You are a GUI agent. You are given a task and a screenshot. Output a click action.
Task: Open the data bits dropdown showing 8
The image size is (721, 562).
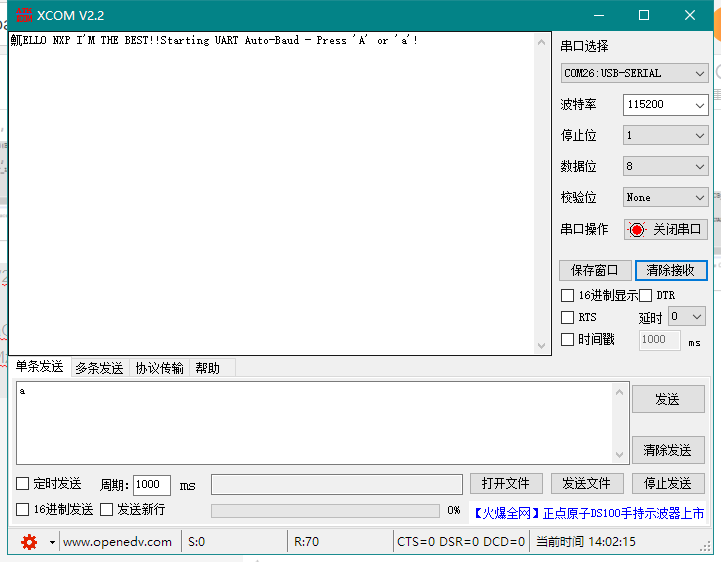(x=665, y=166)
